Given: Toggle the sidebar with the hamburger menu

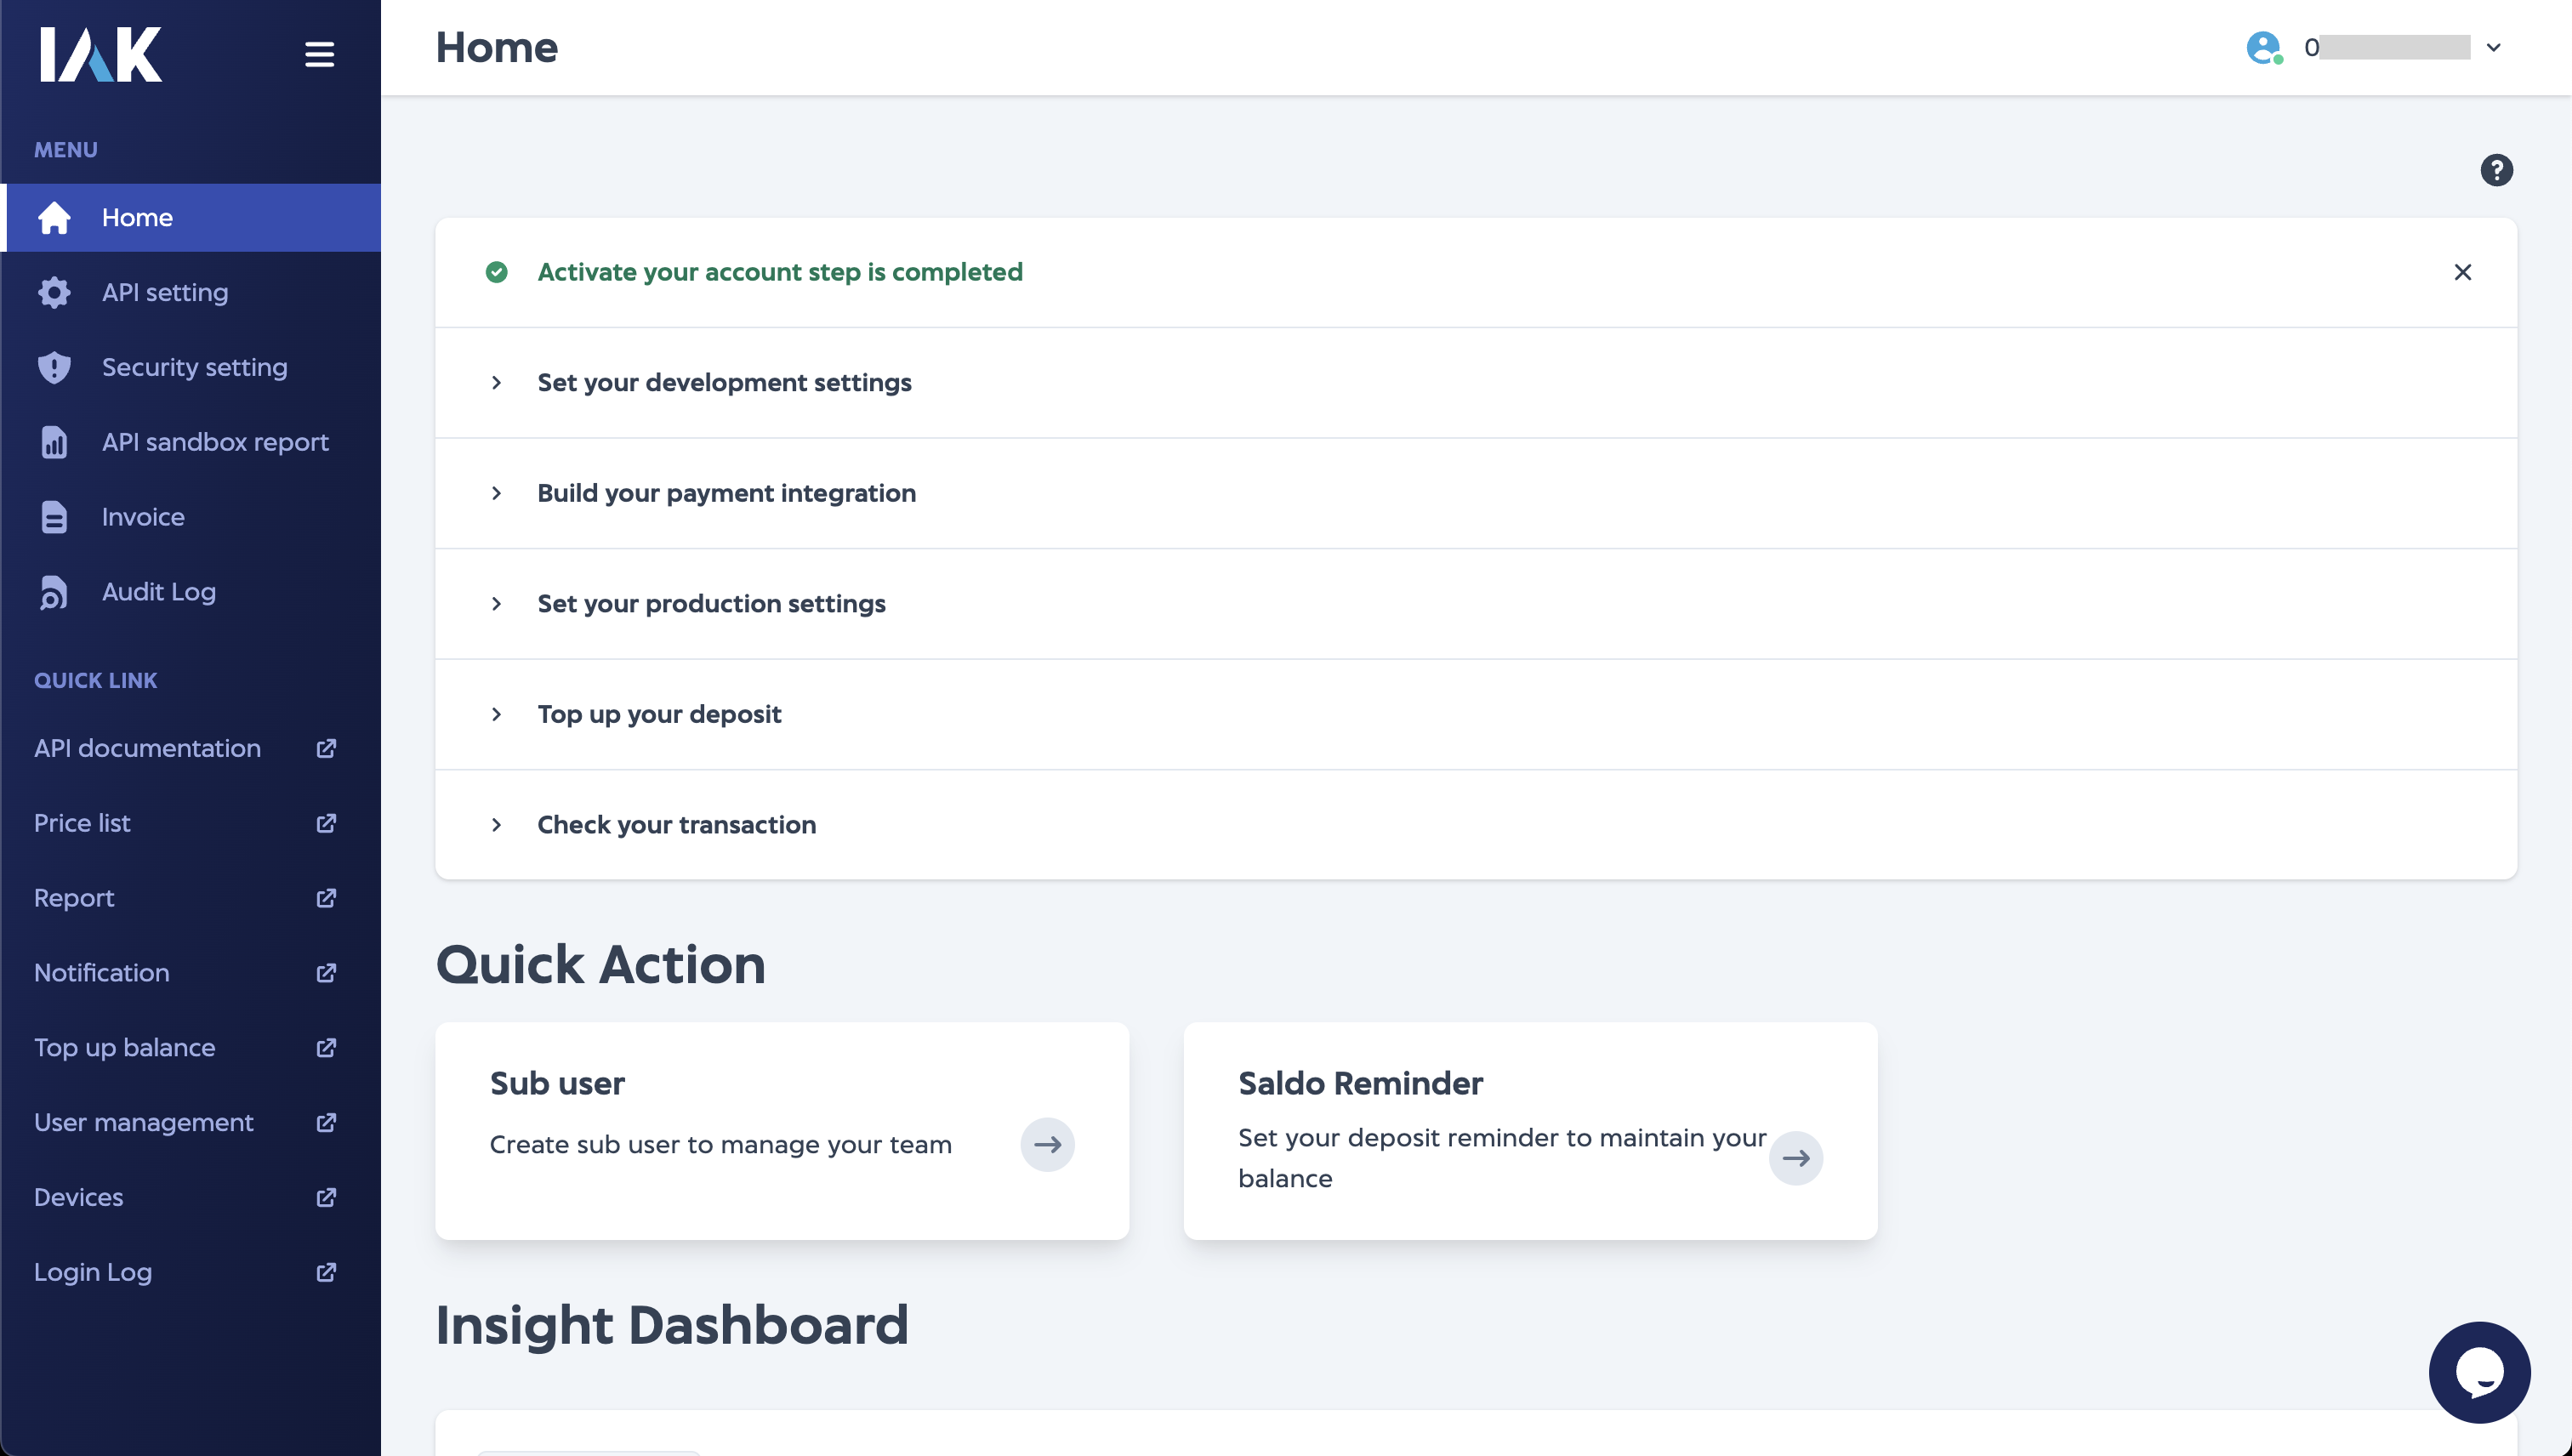Looking at the screenshot, I should point(319,54).
